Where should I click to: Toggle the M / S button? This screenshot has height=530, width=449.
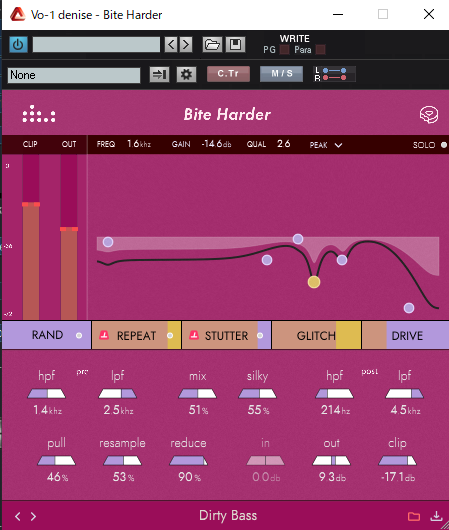(281, 74)
